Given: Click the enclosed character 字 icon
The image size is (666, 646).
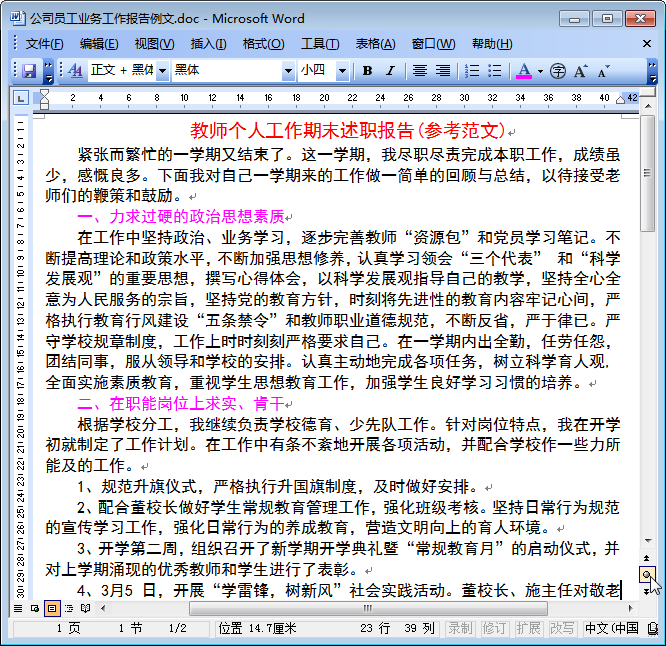Looking at the screenshot, I should click(558, 71).
